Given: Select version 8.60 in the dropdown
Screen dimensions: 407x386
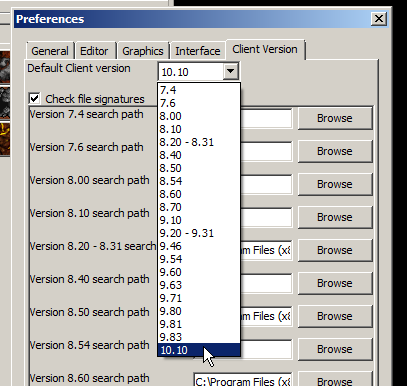Looking at the screenshot, I should tap(199, 194).
